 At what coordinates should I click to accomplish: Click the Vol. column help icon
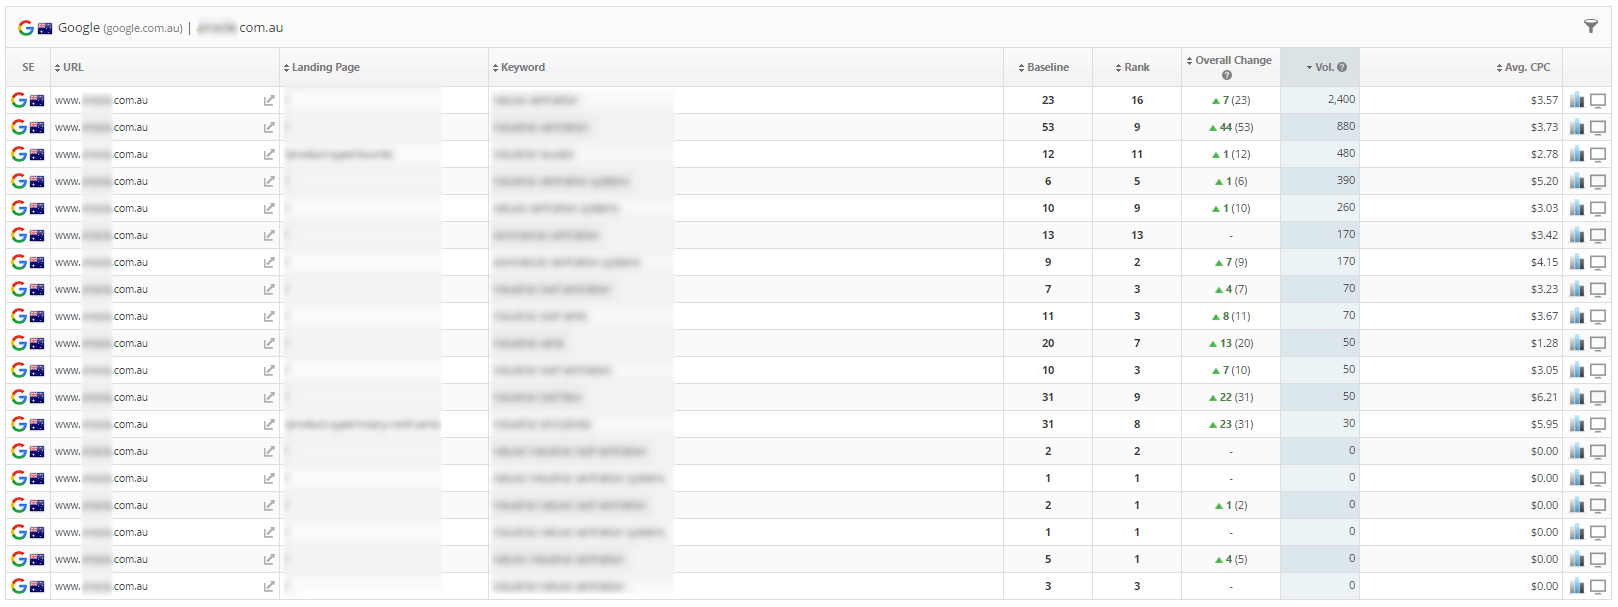click(x=1342, y=67)
